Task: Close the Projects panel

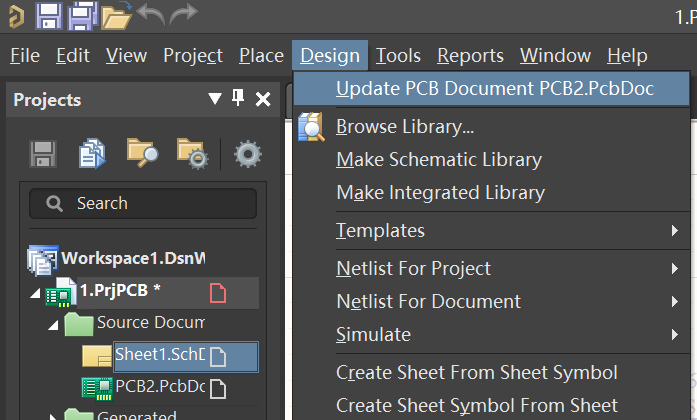Action: point(263,99)
